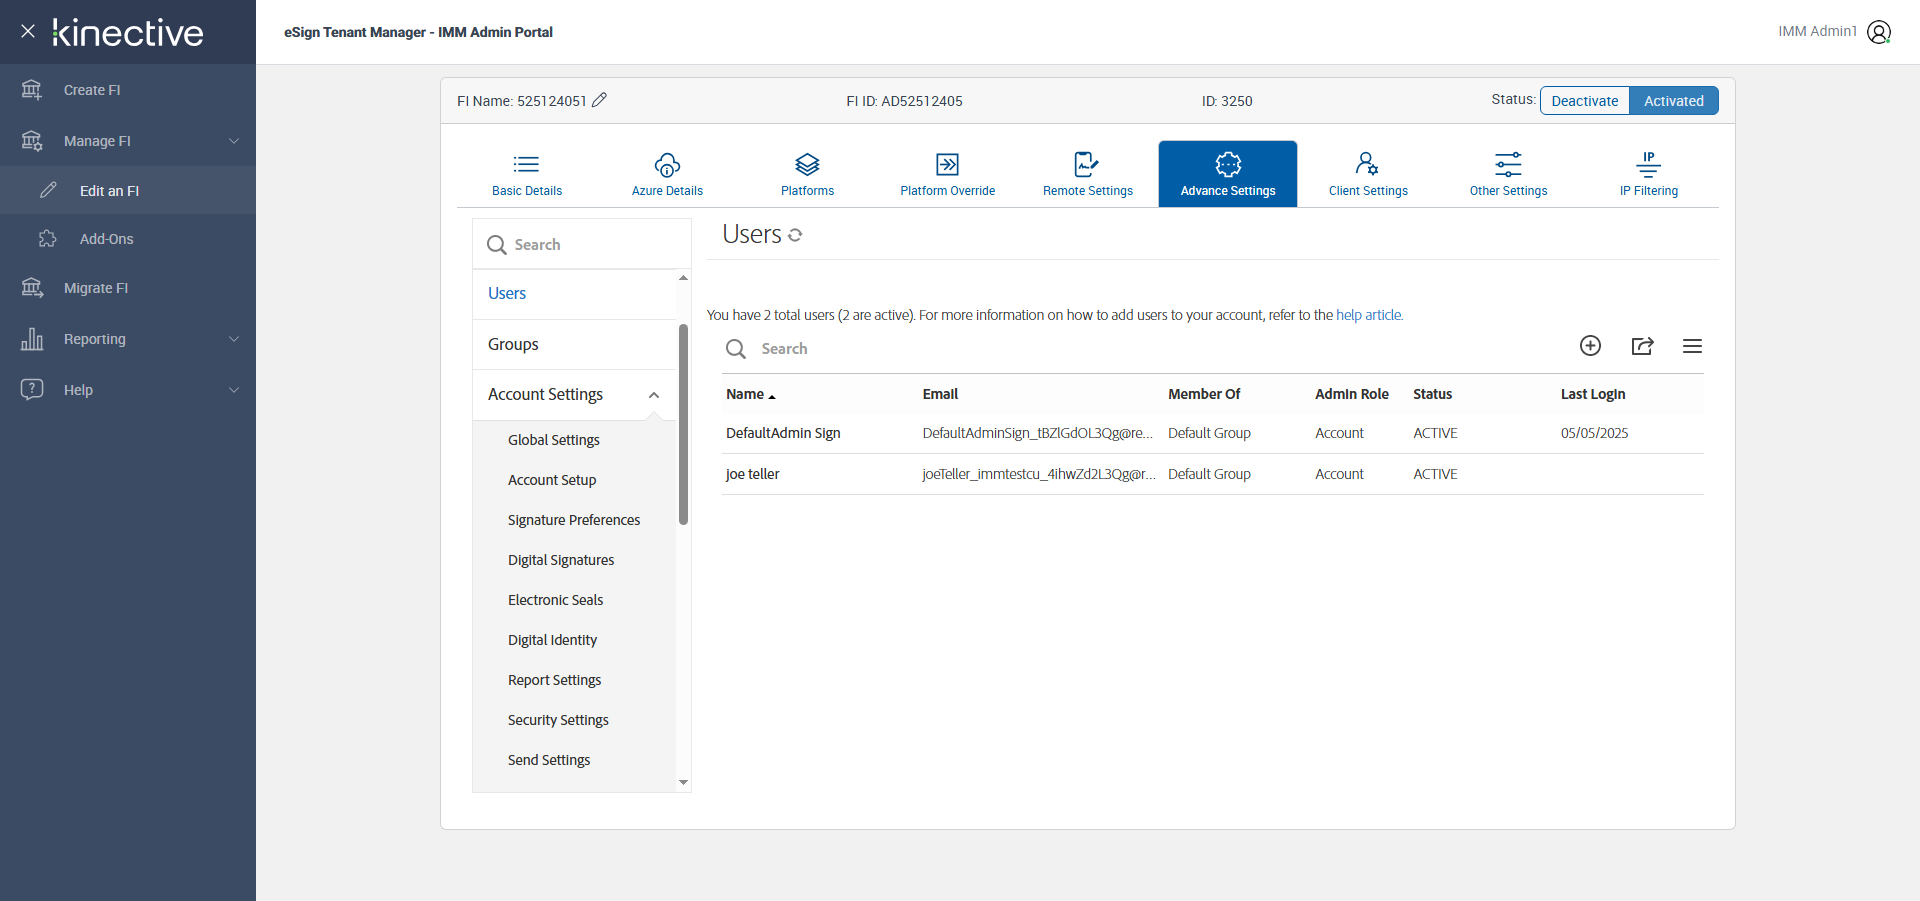Open the hamburger menu above the users table
The width and height of the screenshot is (1920, 901).
tap(1692, 346)
